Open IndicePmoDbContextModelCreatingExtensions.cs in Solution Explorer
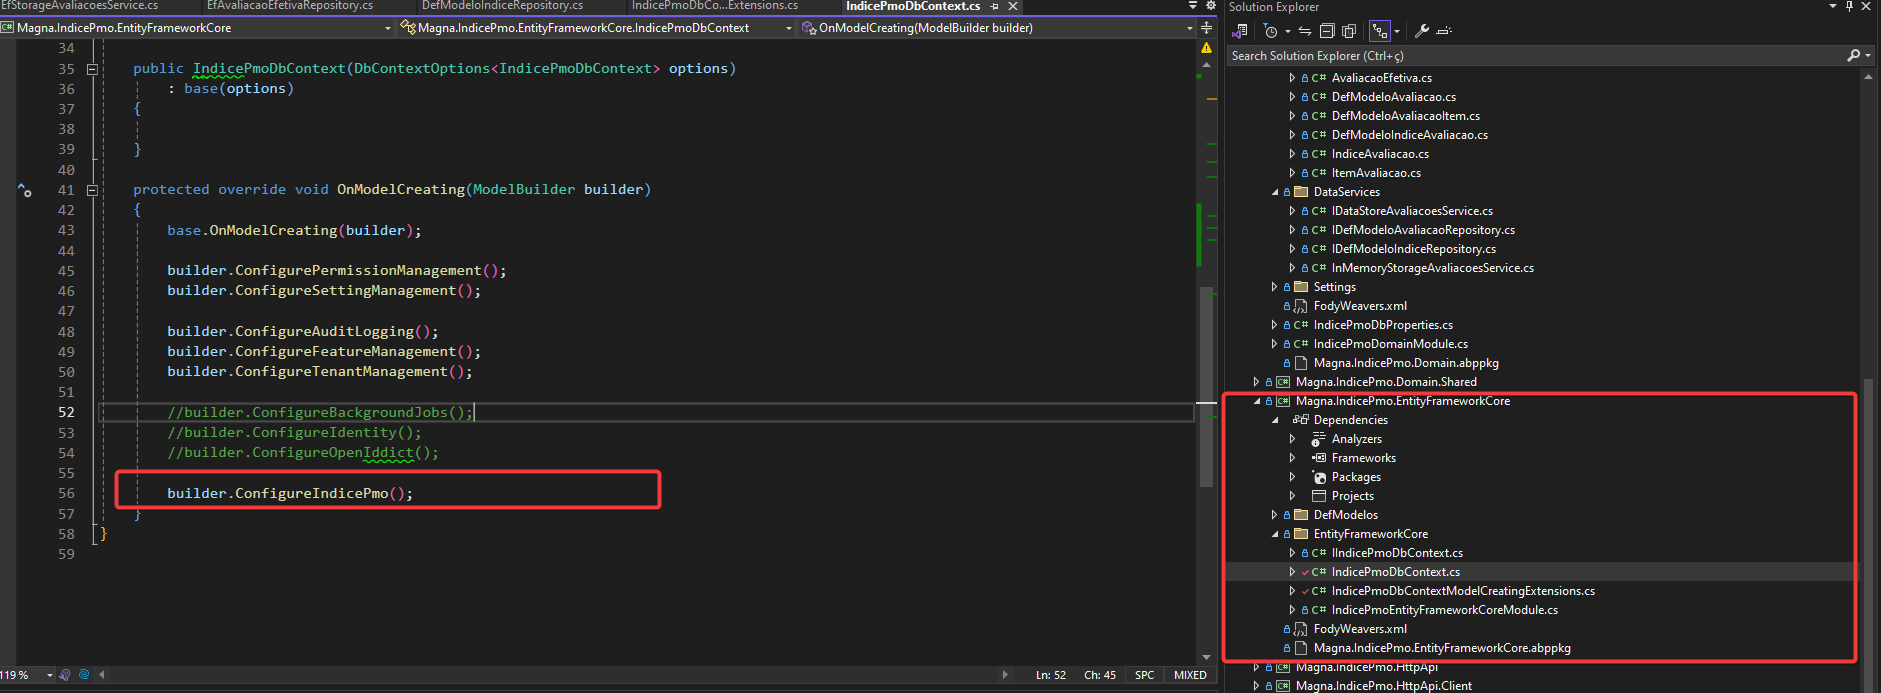This screenshot has height=693, width=1881. click(x=1462, y=591)
